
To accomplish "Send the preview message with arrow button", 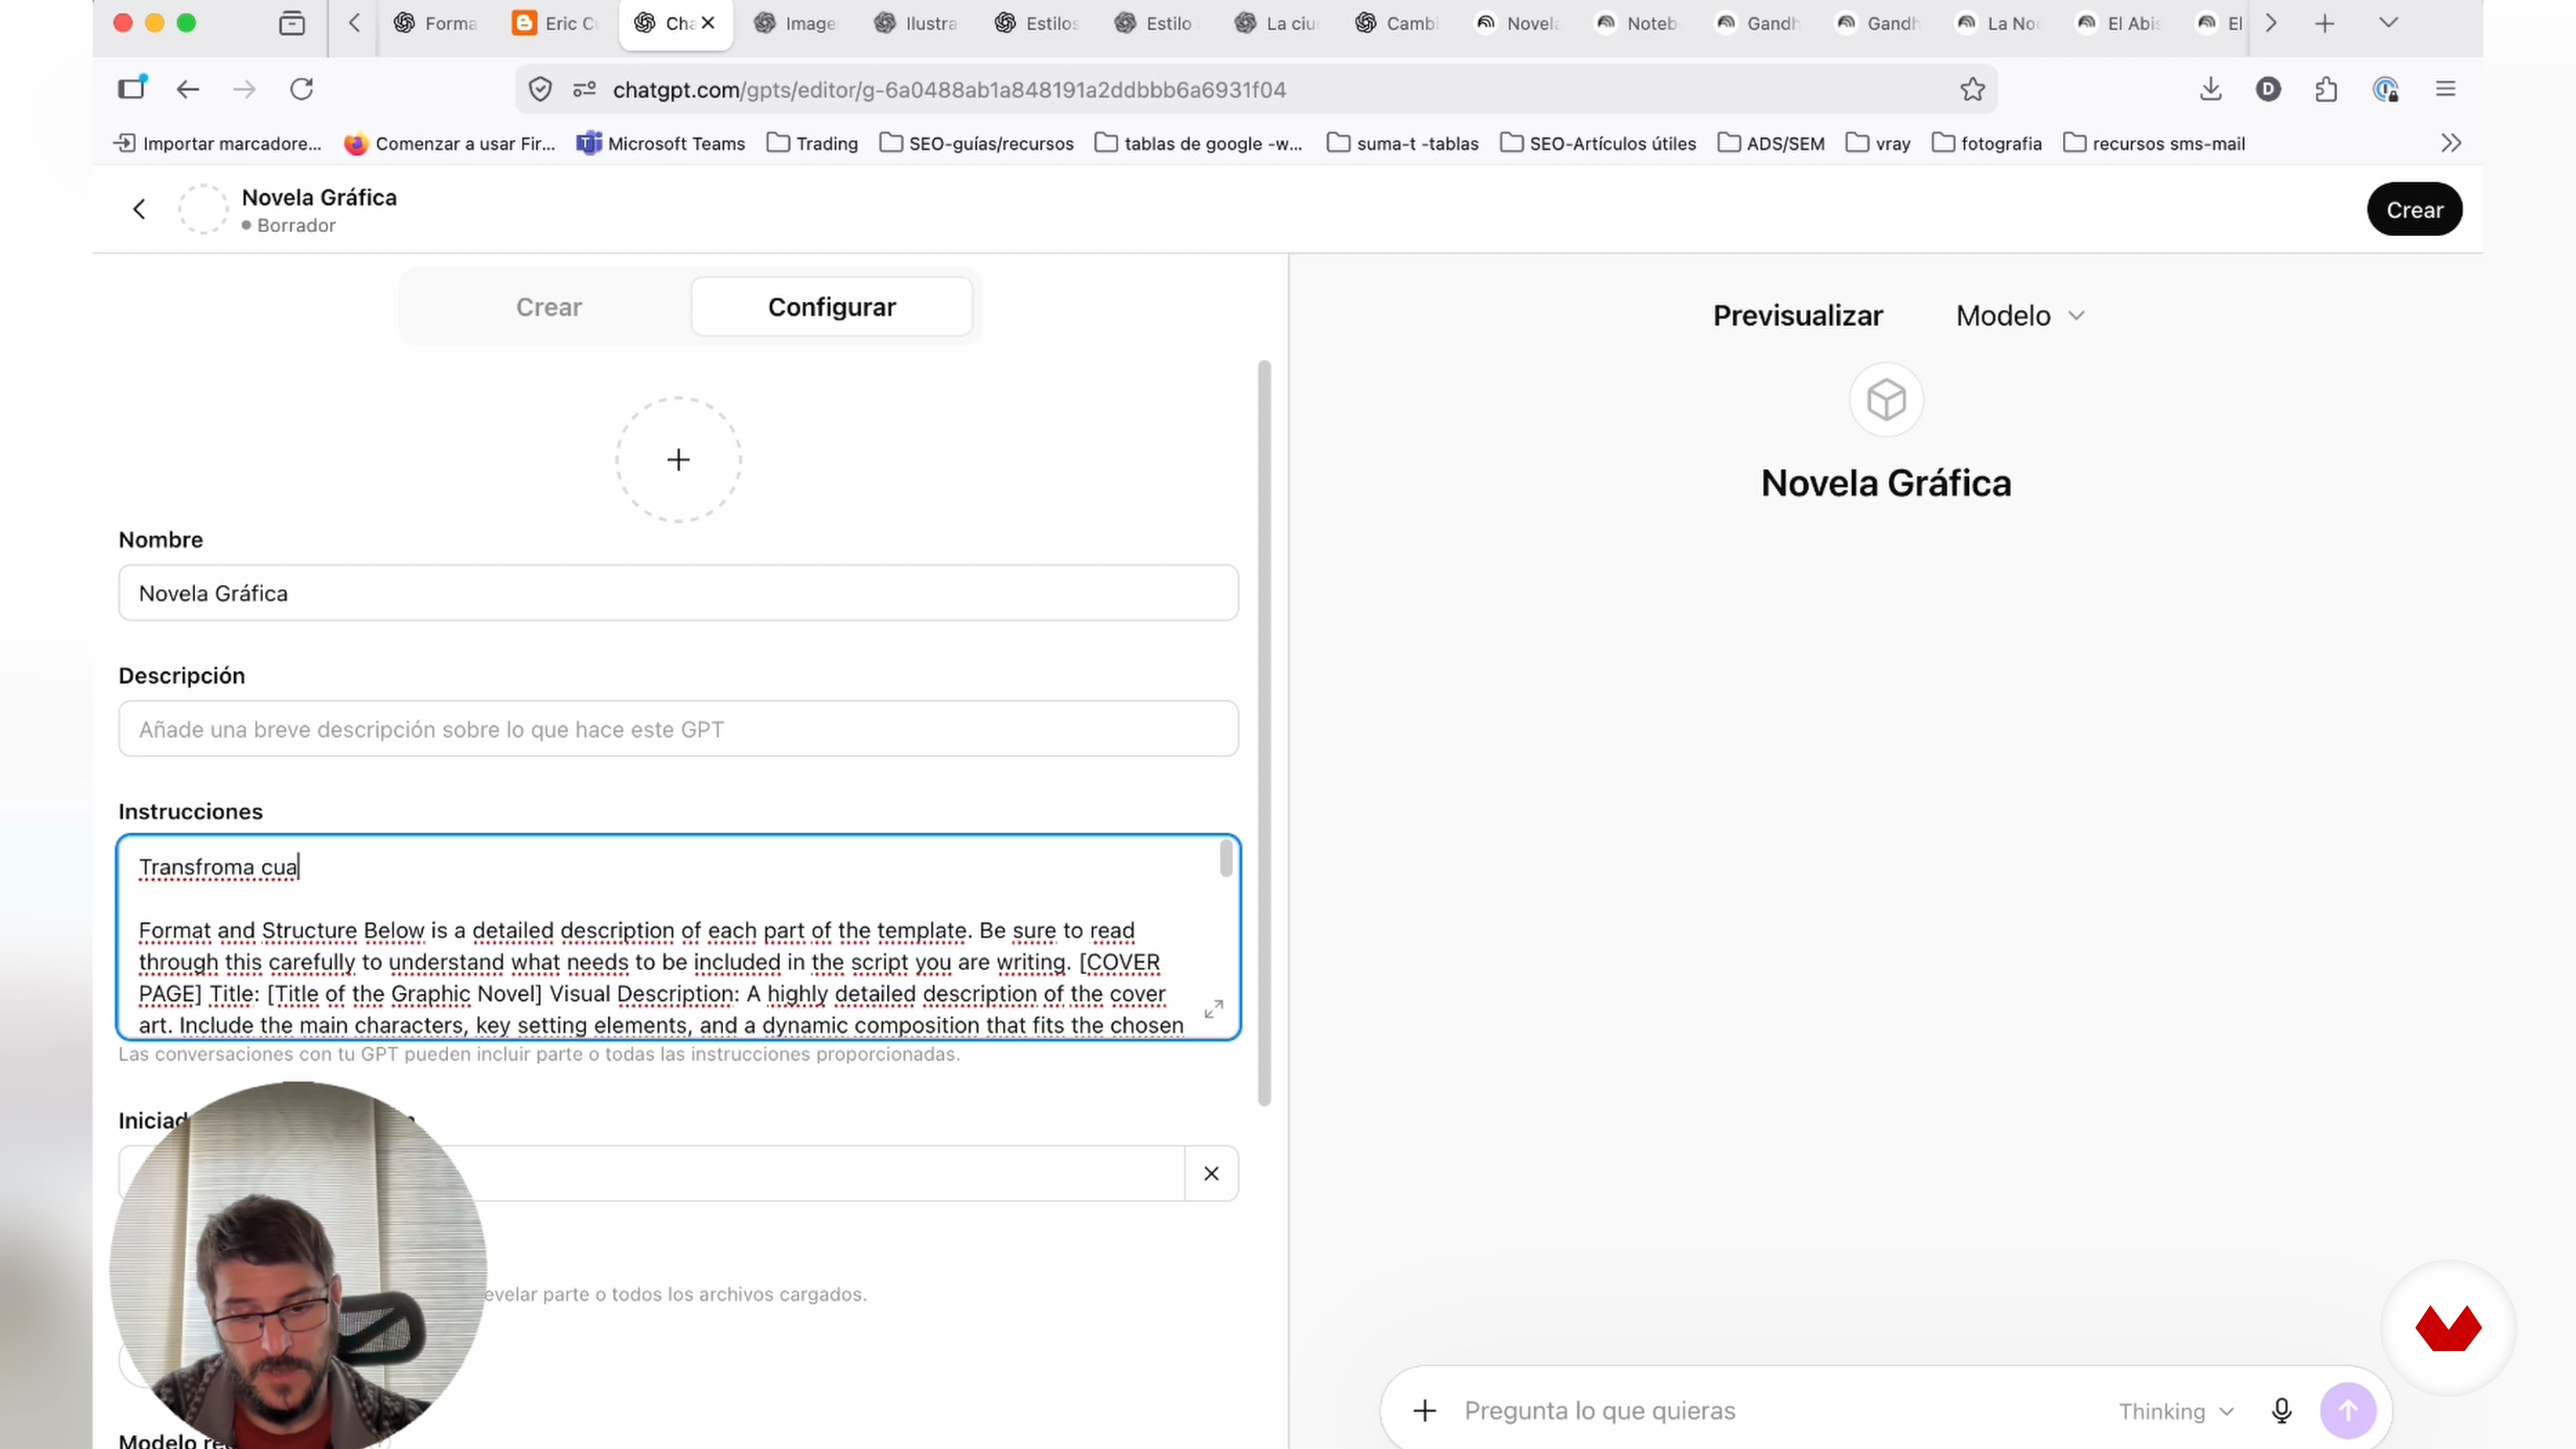I will click(x=2348, y=1411).
